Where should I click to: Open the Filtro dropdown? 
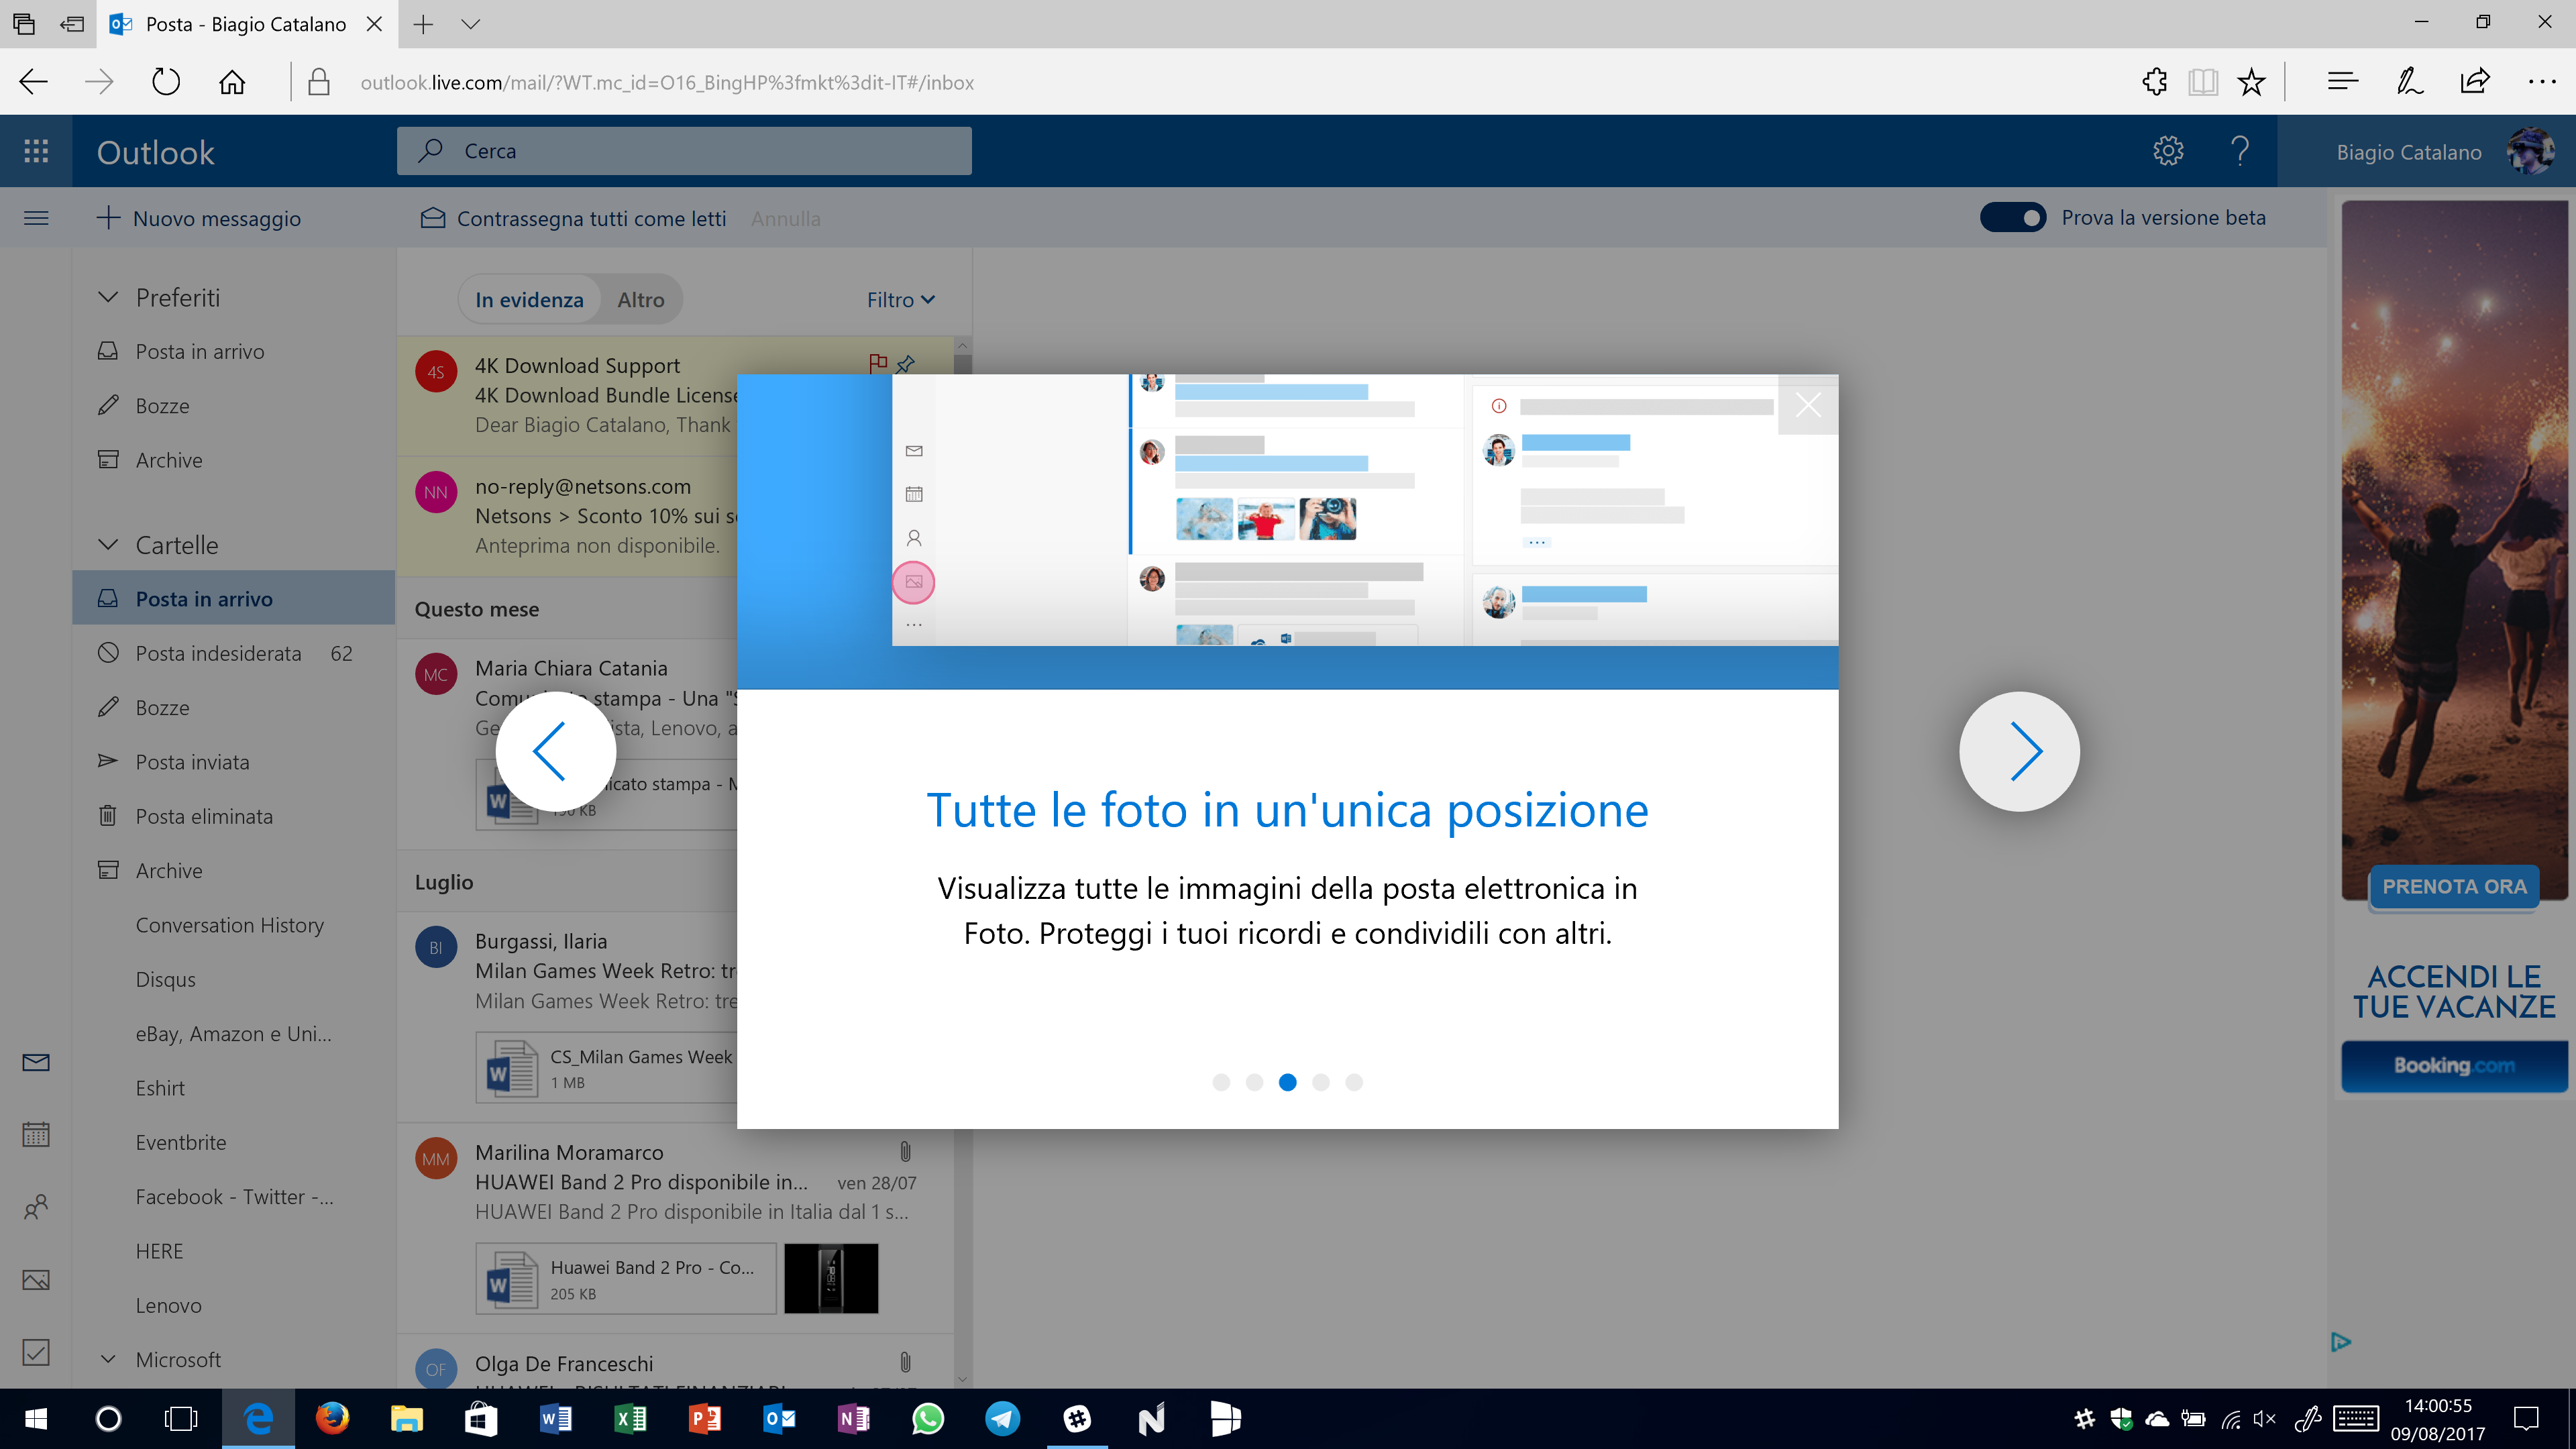coord(901,300)
